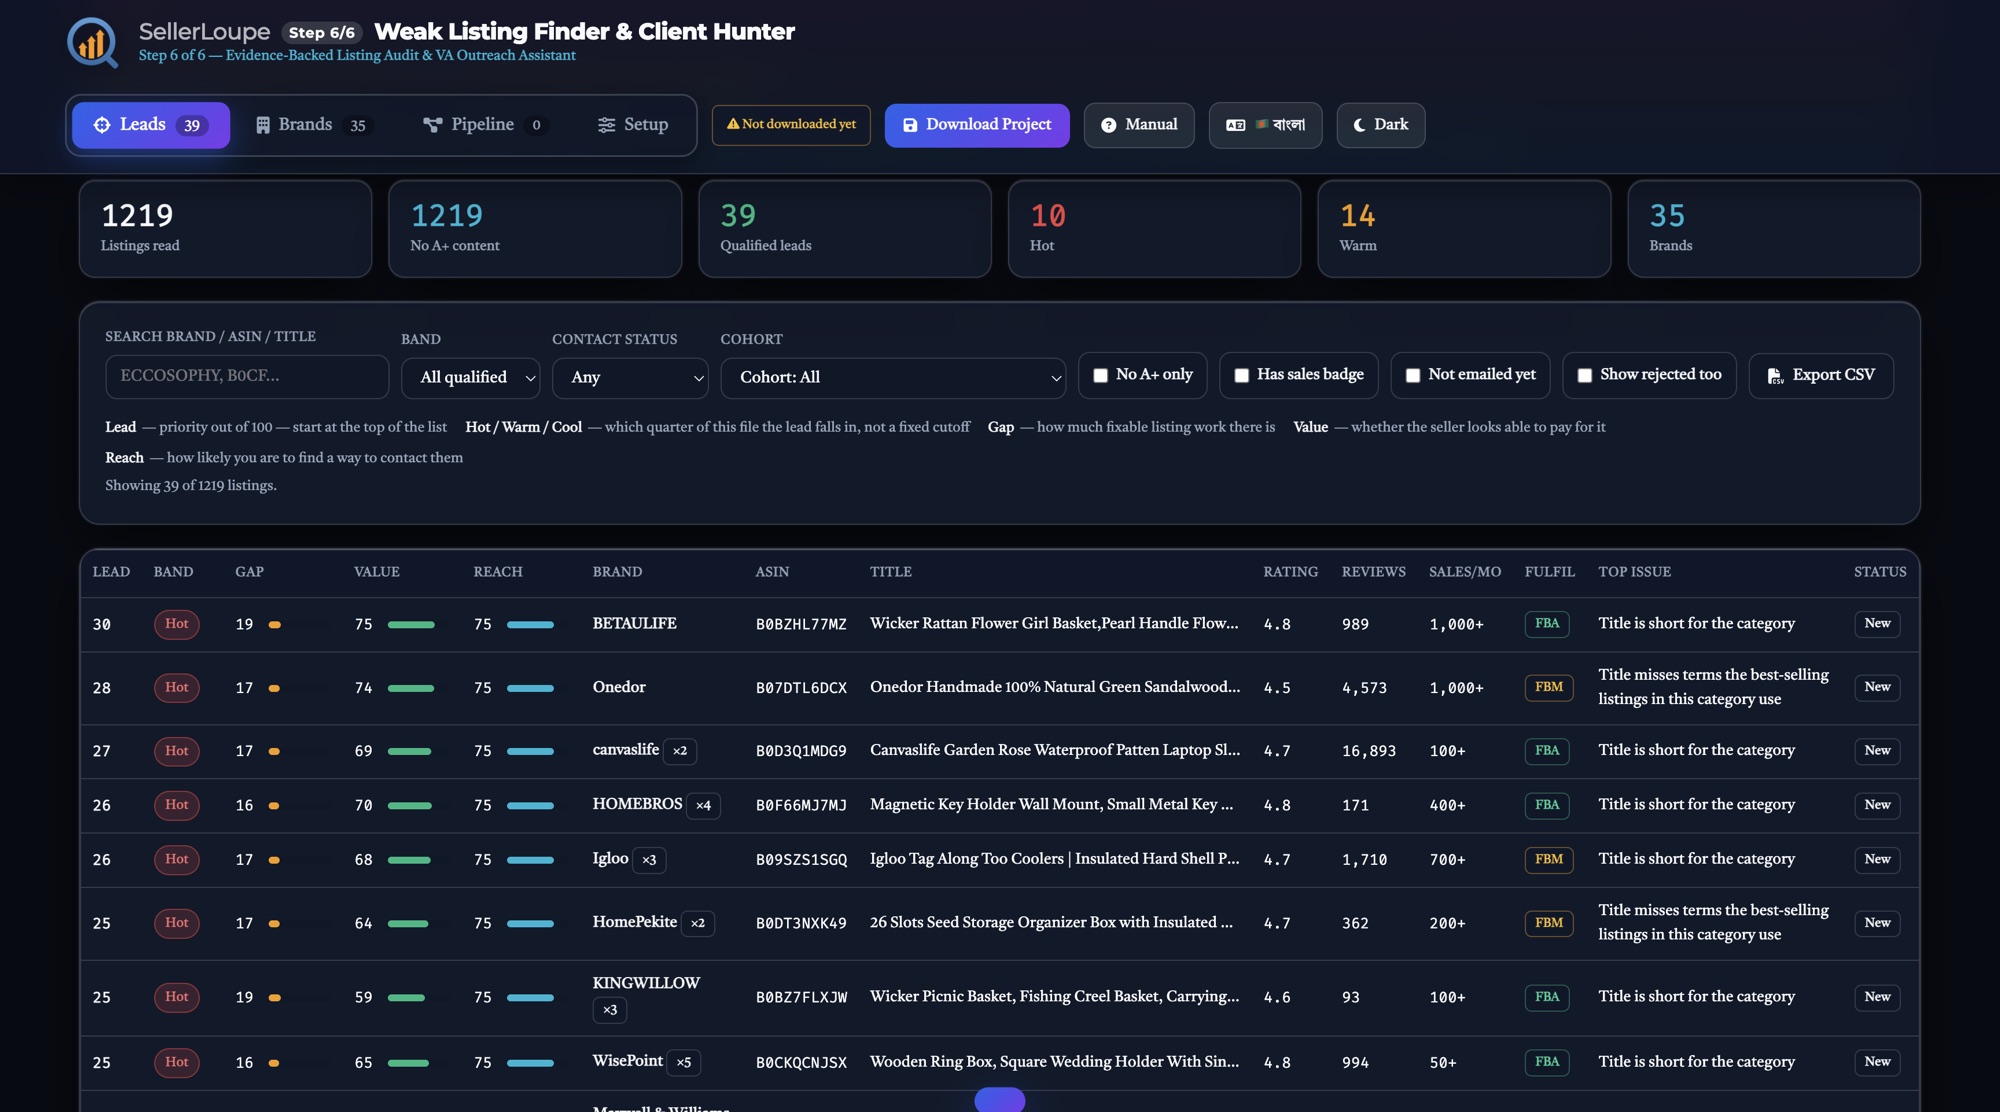The width and height of the screenshot is (2000, 1112).
Task: Click the CSV file icon
Action: tap(1775, 375)
